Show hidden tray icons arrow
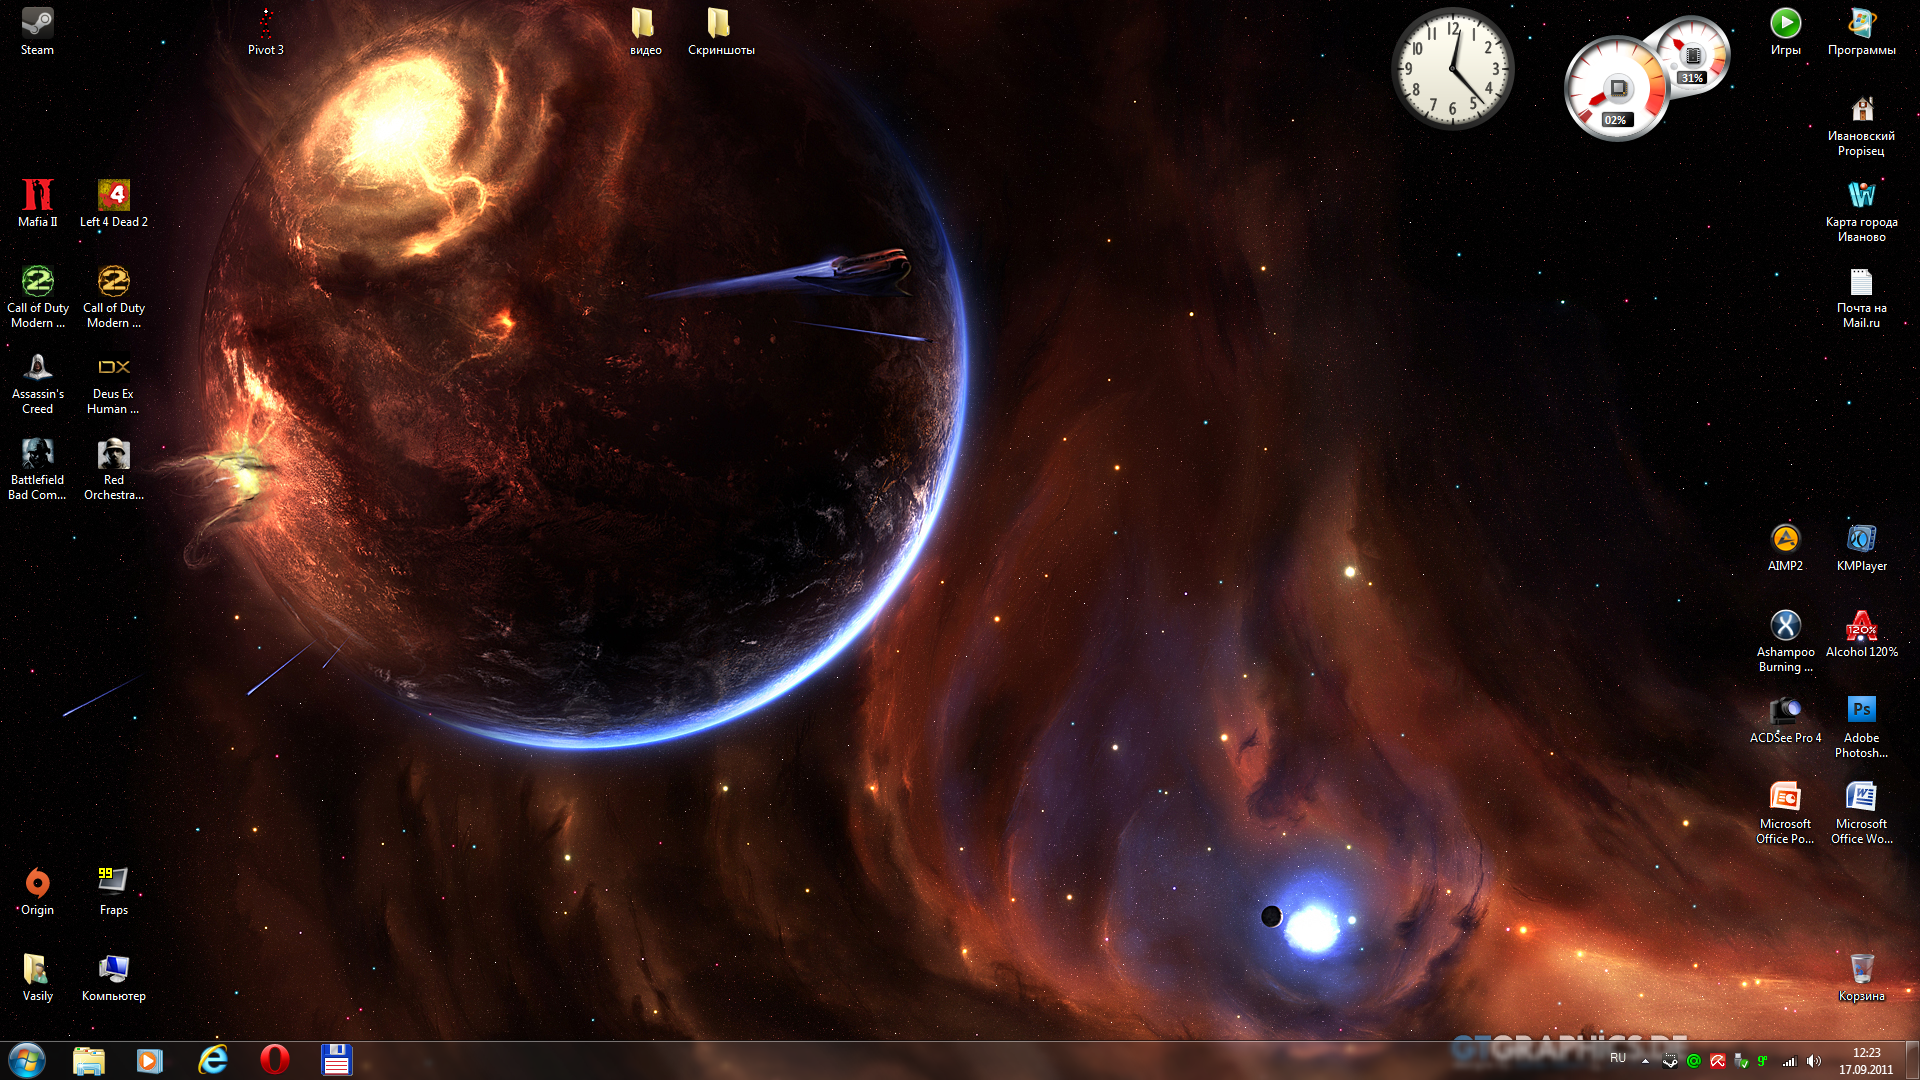 1645,1061
